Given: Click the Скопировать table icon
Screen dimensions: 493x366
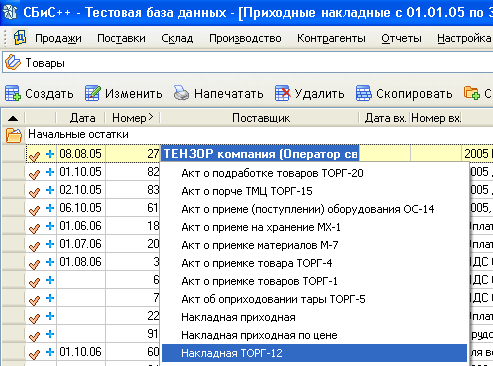Looking at the screenshot, I should [364, 93].
